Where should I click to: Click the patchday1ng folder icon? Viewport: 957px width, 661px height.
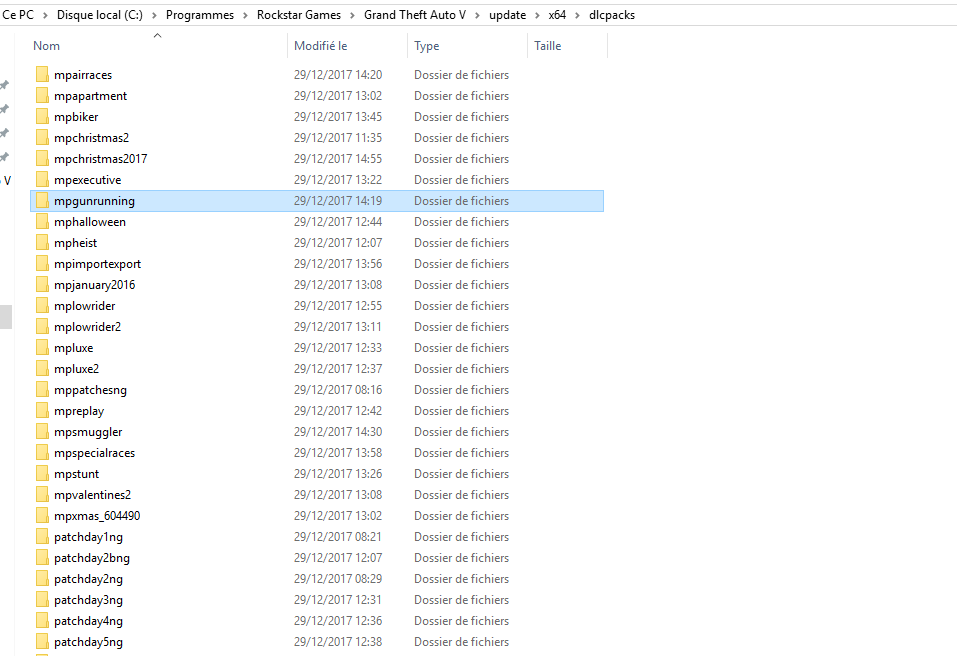tap(42, 536)
